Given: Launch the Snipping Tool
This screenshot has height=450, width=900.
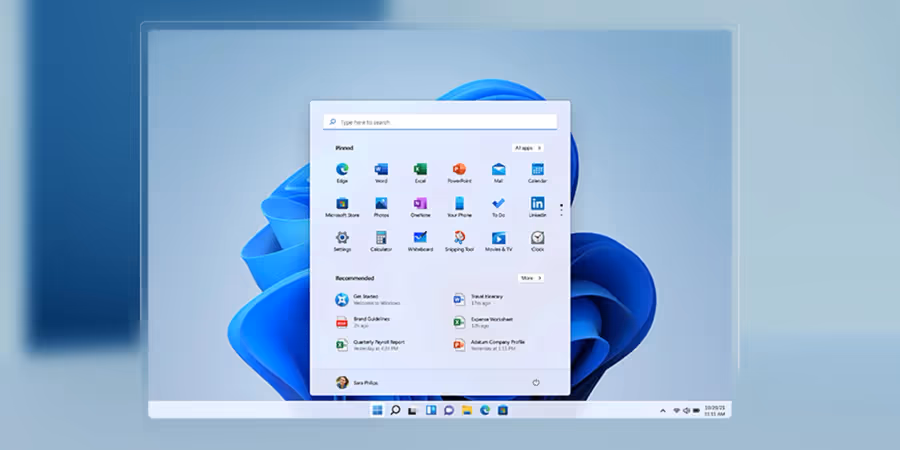Looking at the screenshot, I should [x=459, y=241].
